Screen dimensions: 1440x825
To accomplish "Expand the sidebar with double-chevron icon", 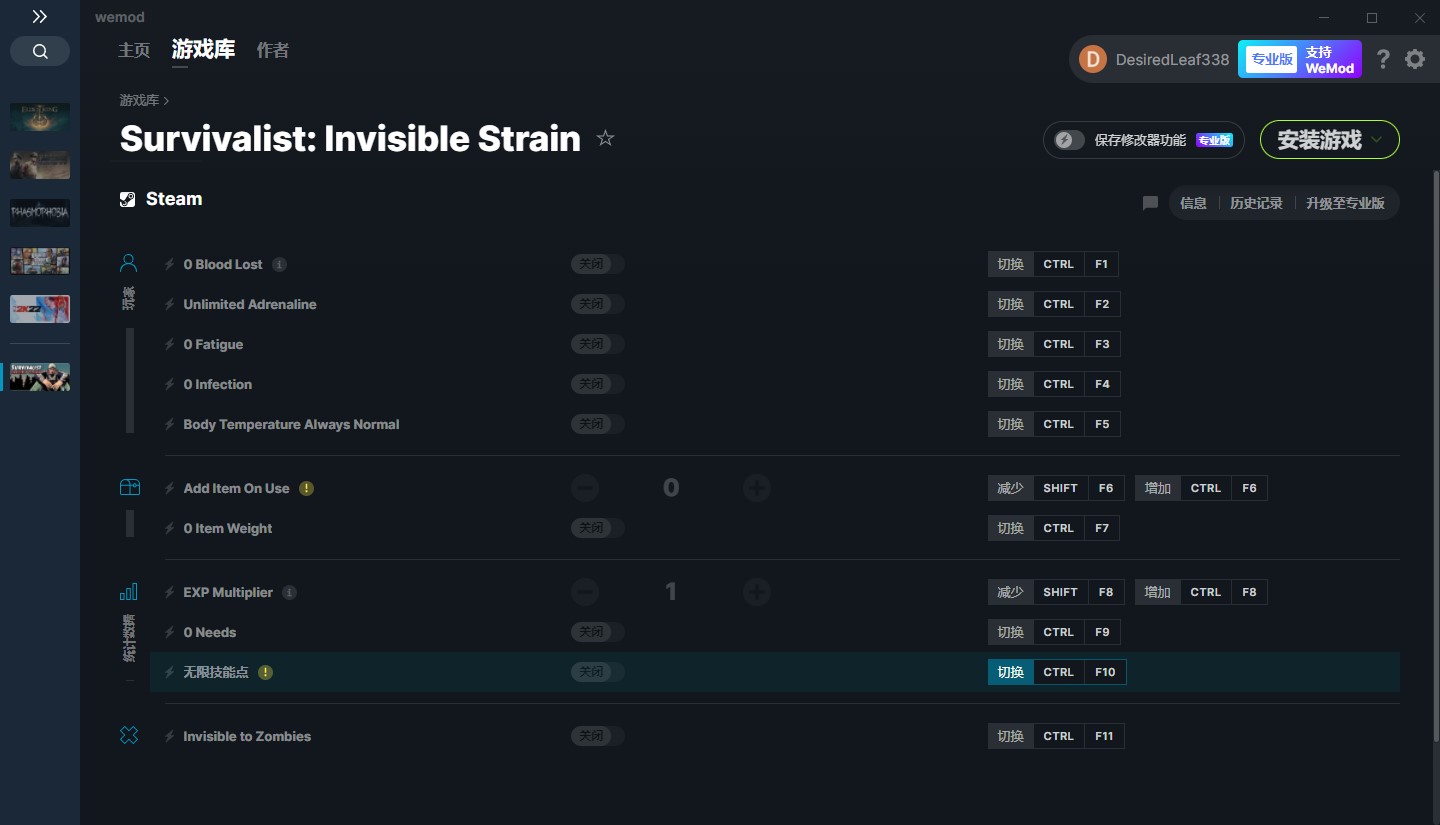I will [40, 17].
